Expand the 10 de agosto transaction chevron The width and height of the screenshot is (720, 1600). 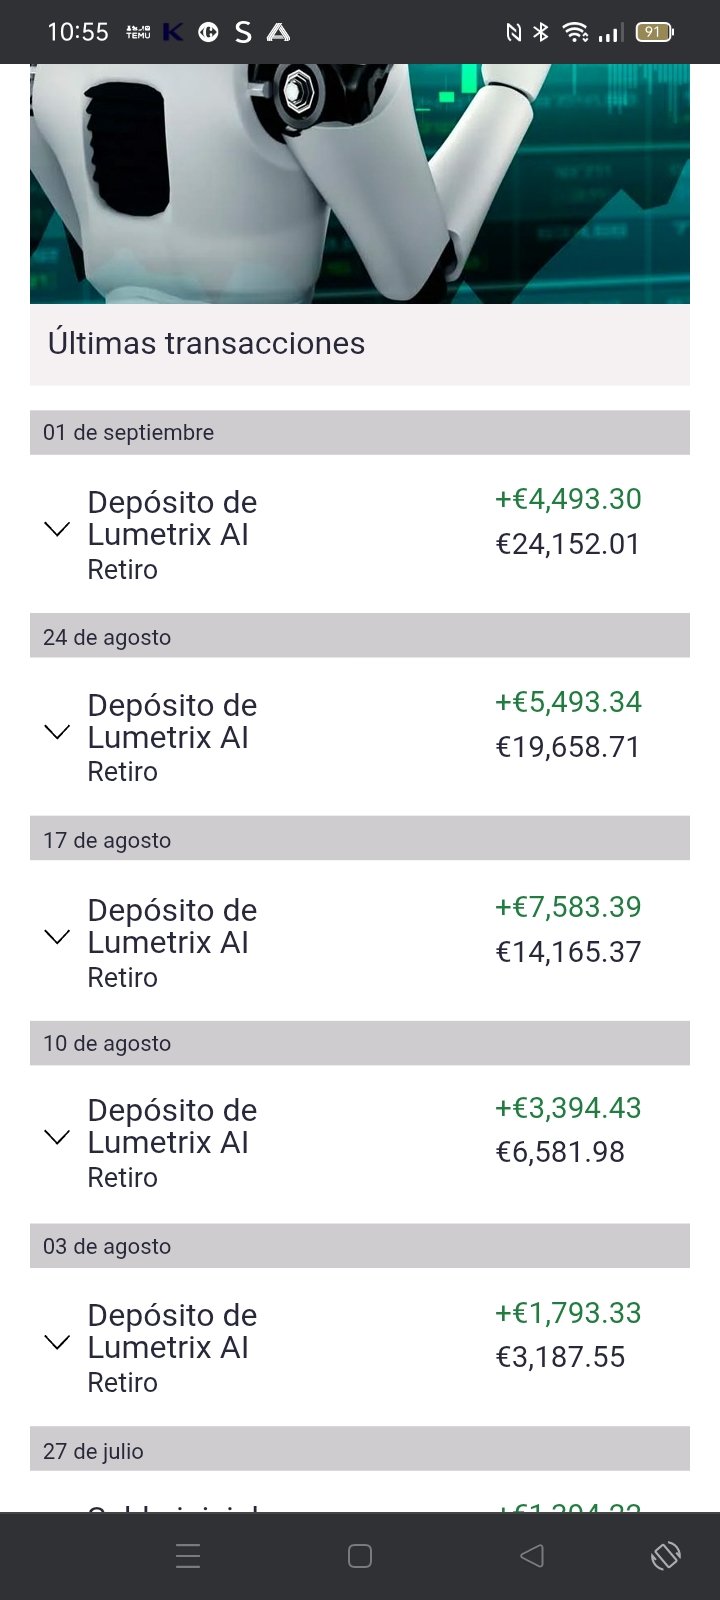58,1138
